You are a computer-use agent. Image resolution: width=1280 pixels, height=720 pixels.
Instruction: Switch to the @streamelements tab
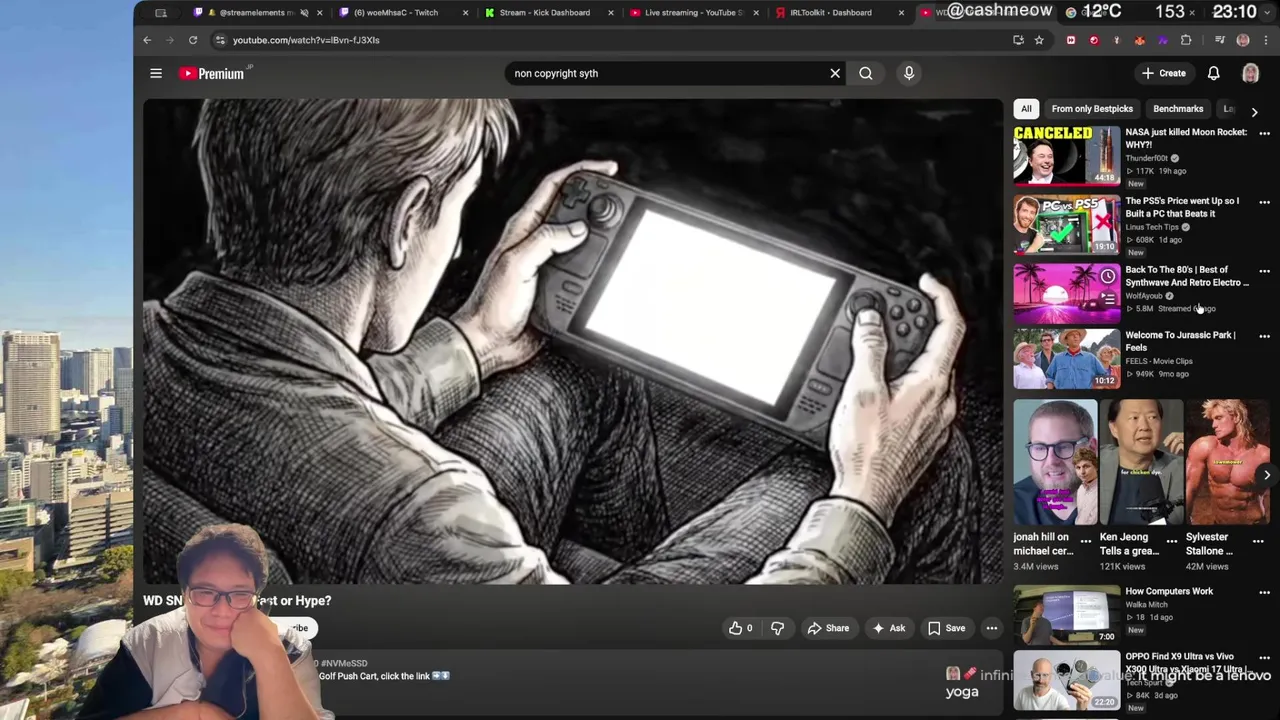pos(257,13)
